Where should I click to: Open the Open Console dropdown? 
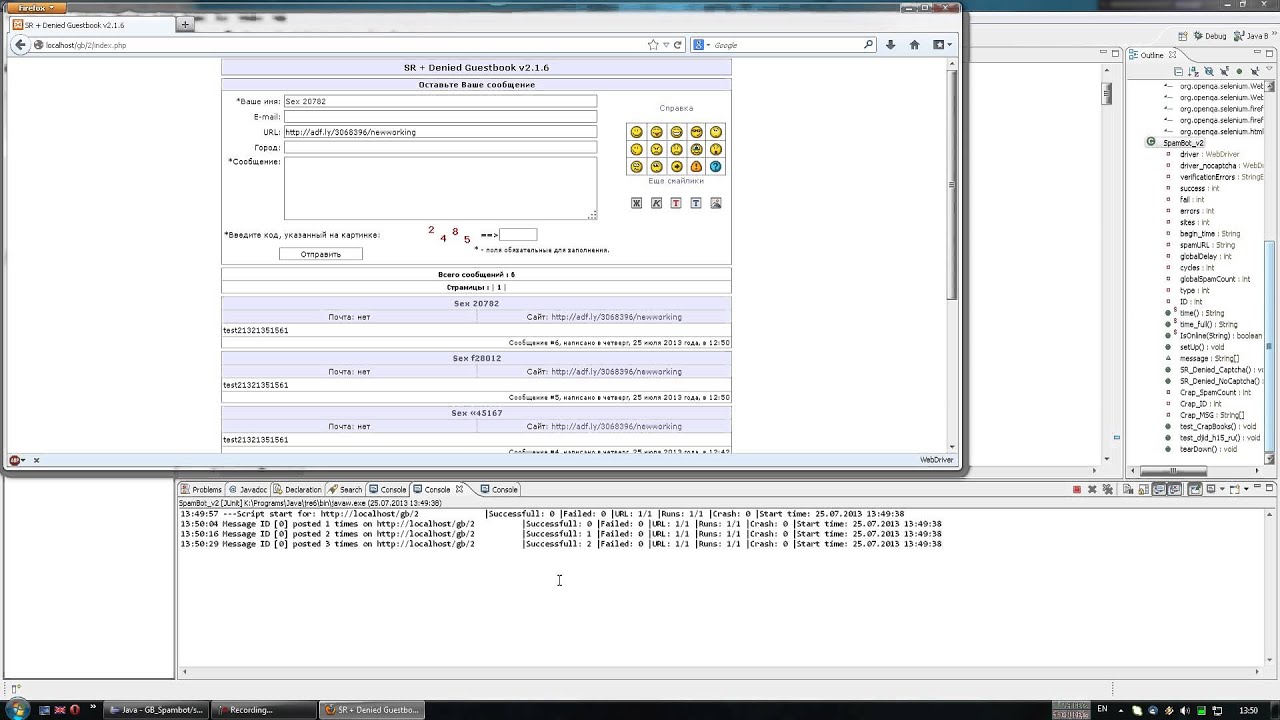click(x=1246, y=489)
